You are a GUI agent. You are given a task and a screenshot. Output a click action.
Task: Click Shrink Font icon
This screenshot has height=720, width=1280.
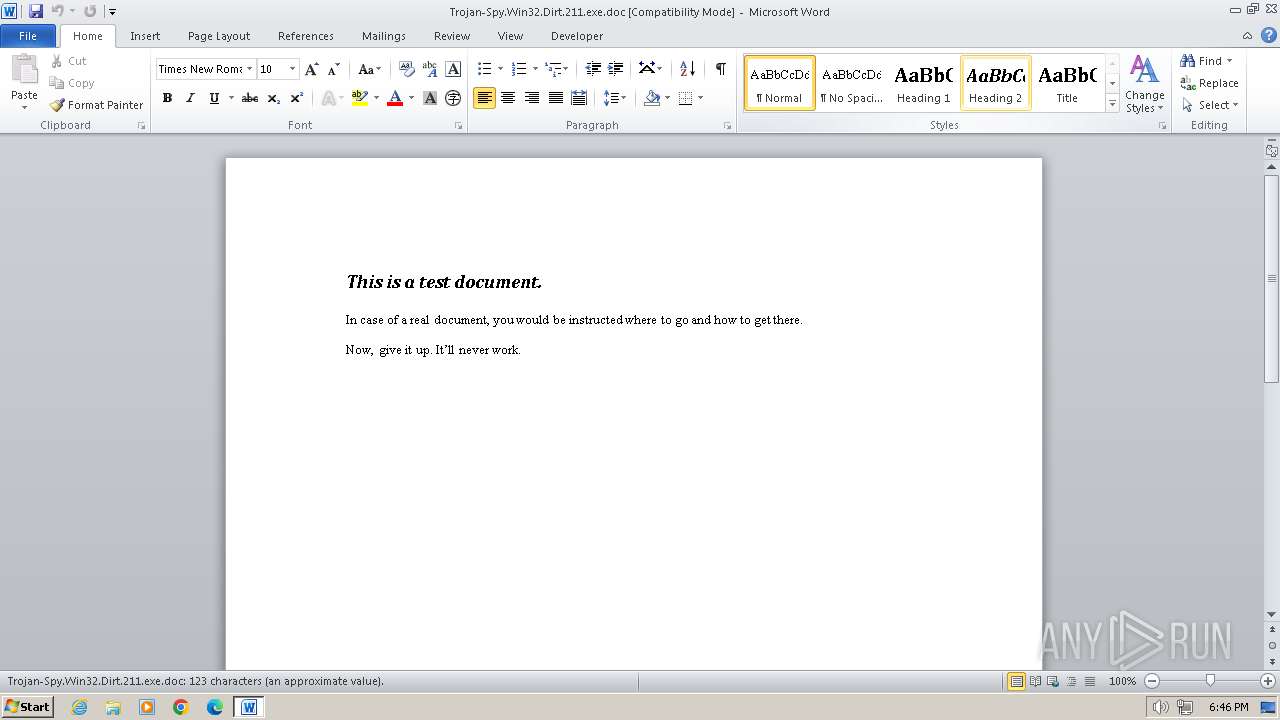(x=334, y=69)
